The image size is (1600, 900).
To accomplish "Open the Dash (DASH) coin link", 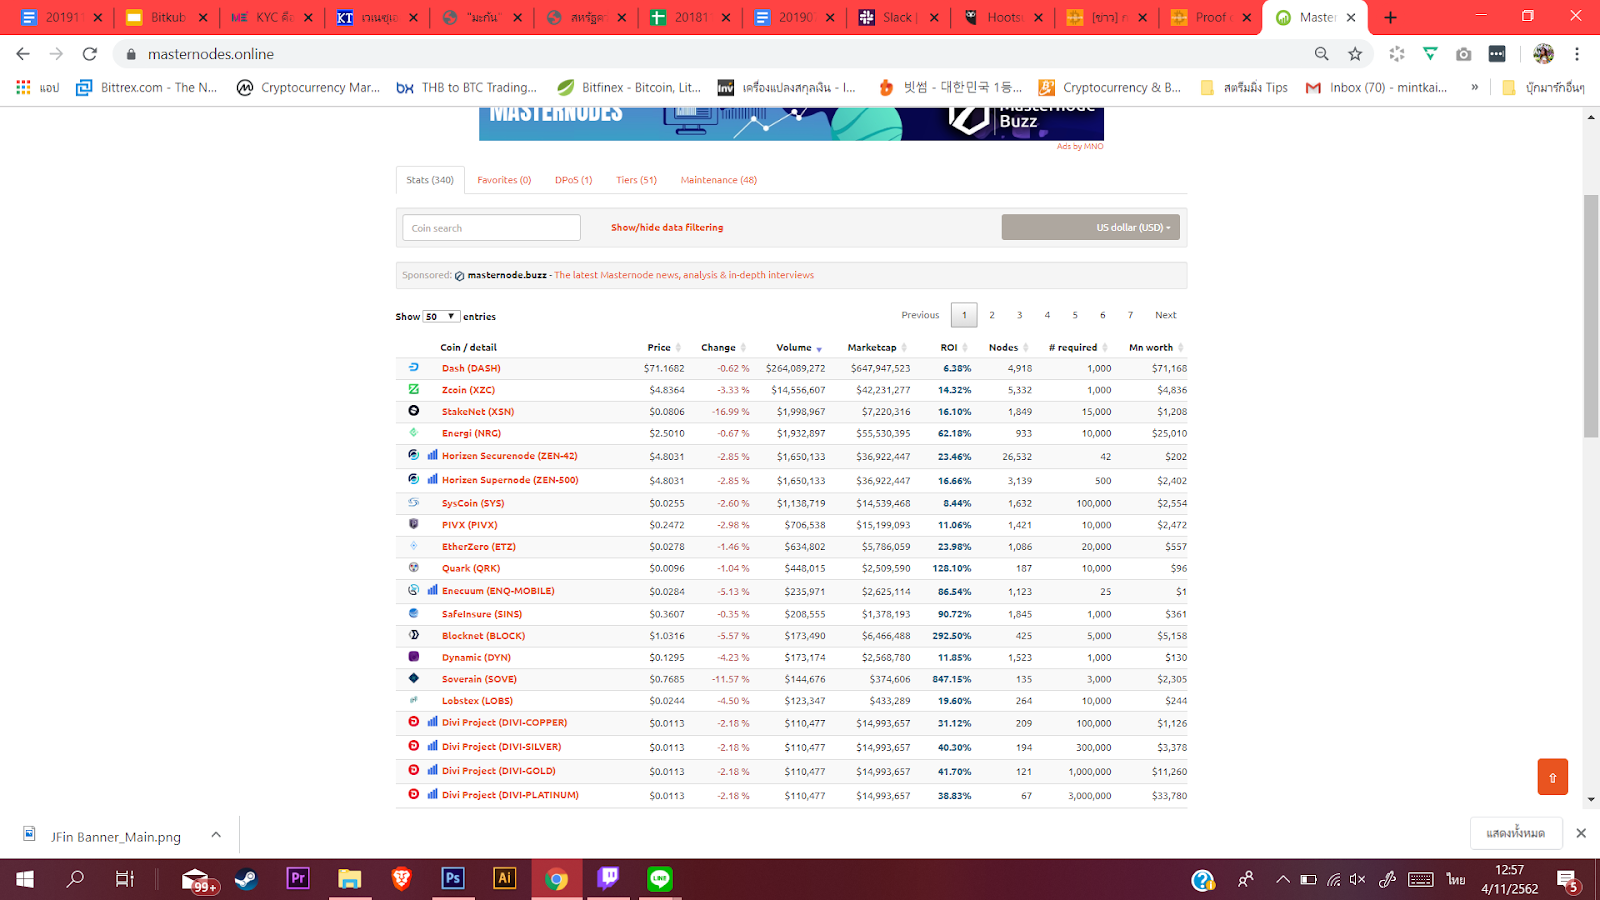I will 471,368.
